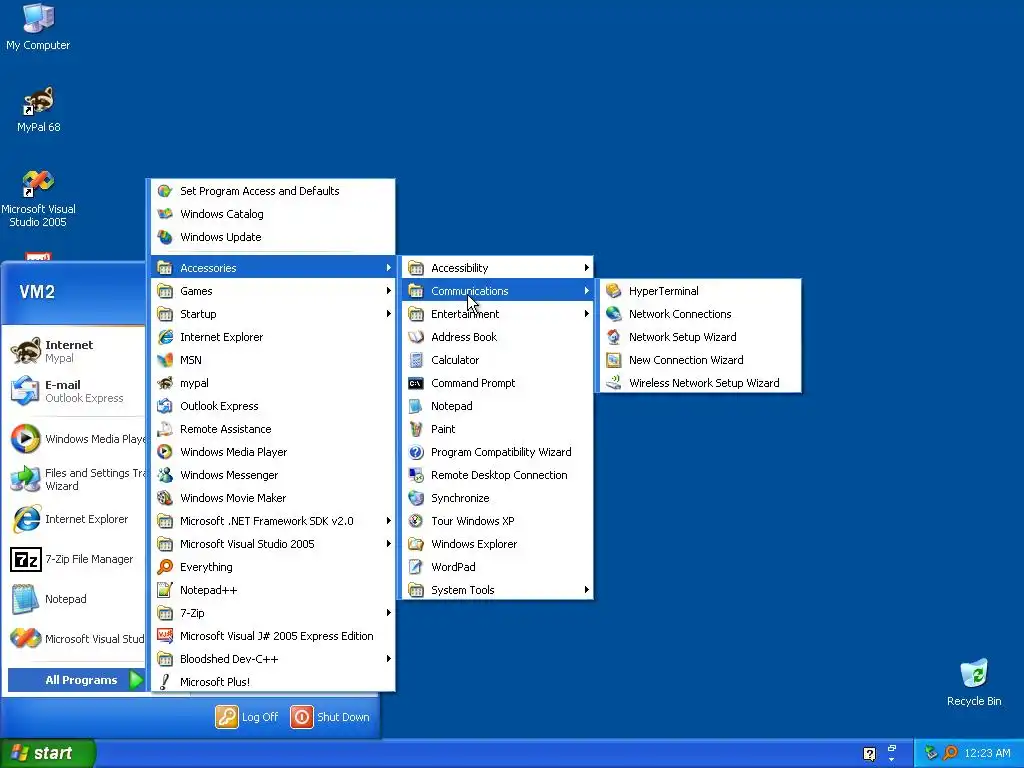Screen dimensions: 1024x768
Task: Open the Recycle Bin desktop icon
Action: point(974,683)
